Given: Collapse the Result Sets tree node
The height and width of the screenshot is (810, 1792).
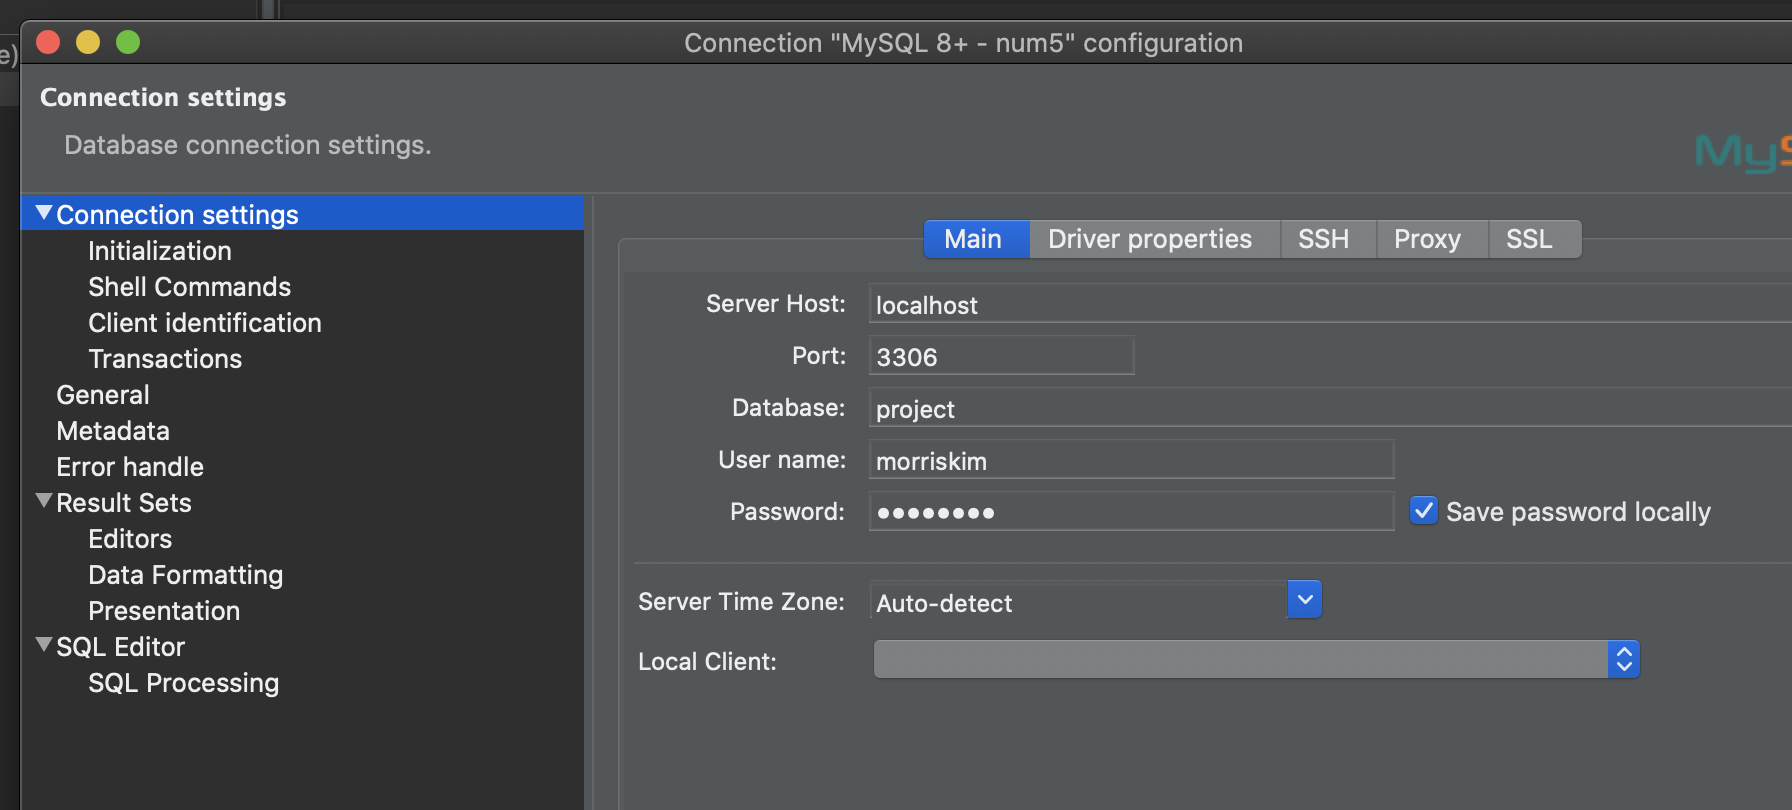Looking at the screenshot, I should point(44,501).
